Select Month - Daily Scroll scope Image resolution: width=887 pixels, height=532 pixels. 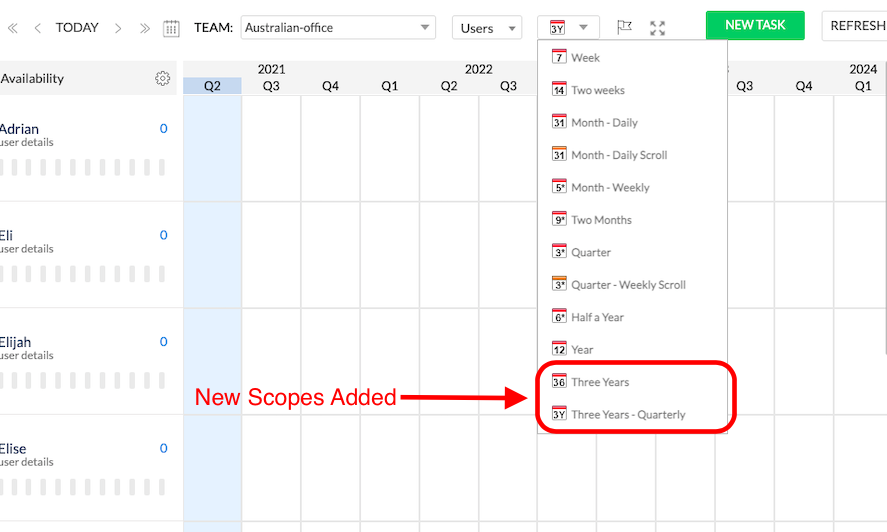pos(618,155)
